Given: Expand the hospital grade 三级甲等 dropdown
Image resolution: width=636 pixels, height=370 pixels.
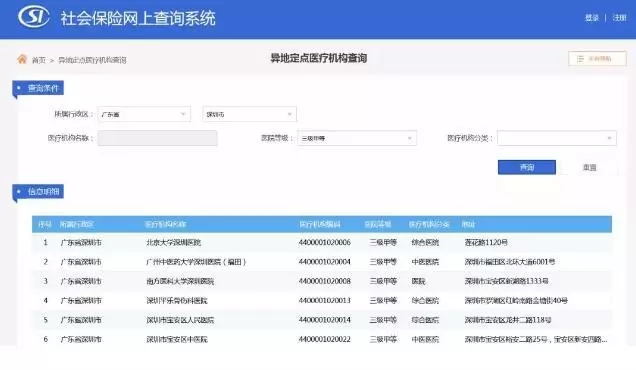Looking at the screenshot, I should click(357, 138).
